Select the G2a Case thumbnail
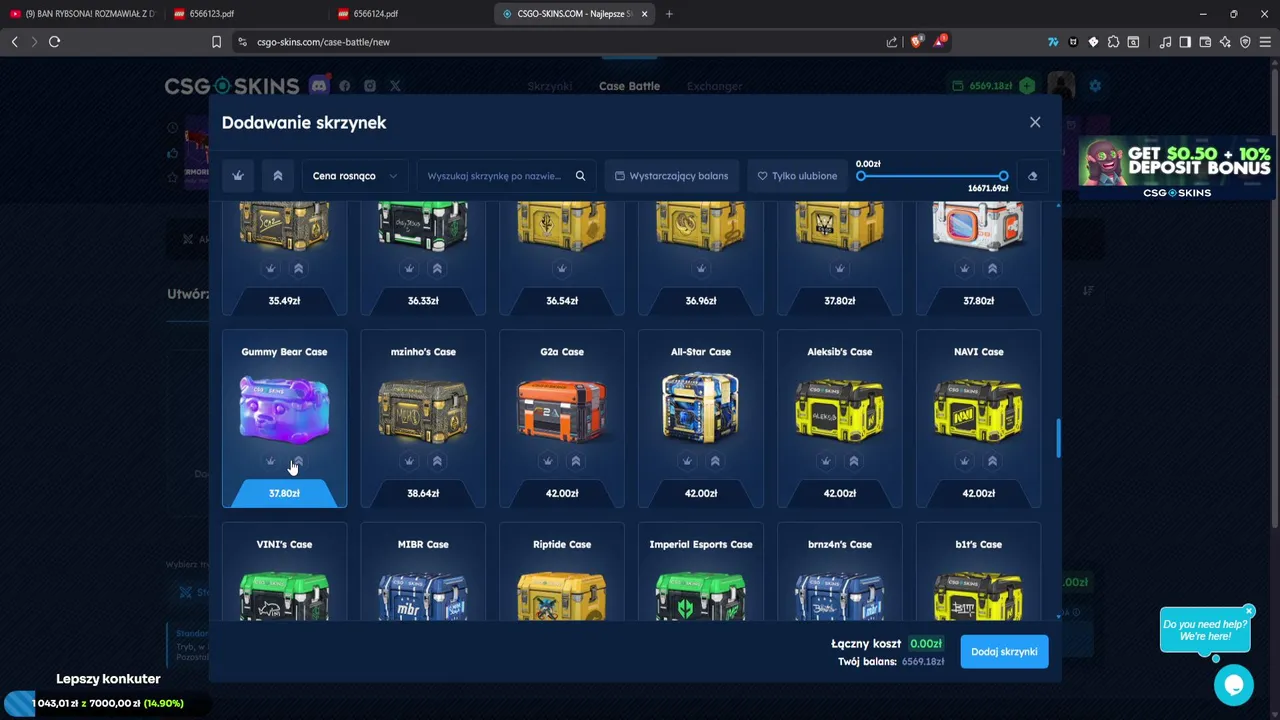This screenshot has height=720, width=1280. pyautogui.click(x=562, y=408)
